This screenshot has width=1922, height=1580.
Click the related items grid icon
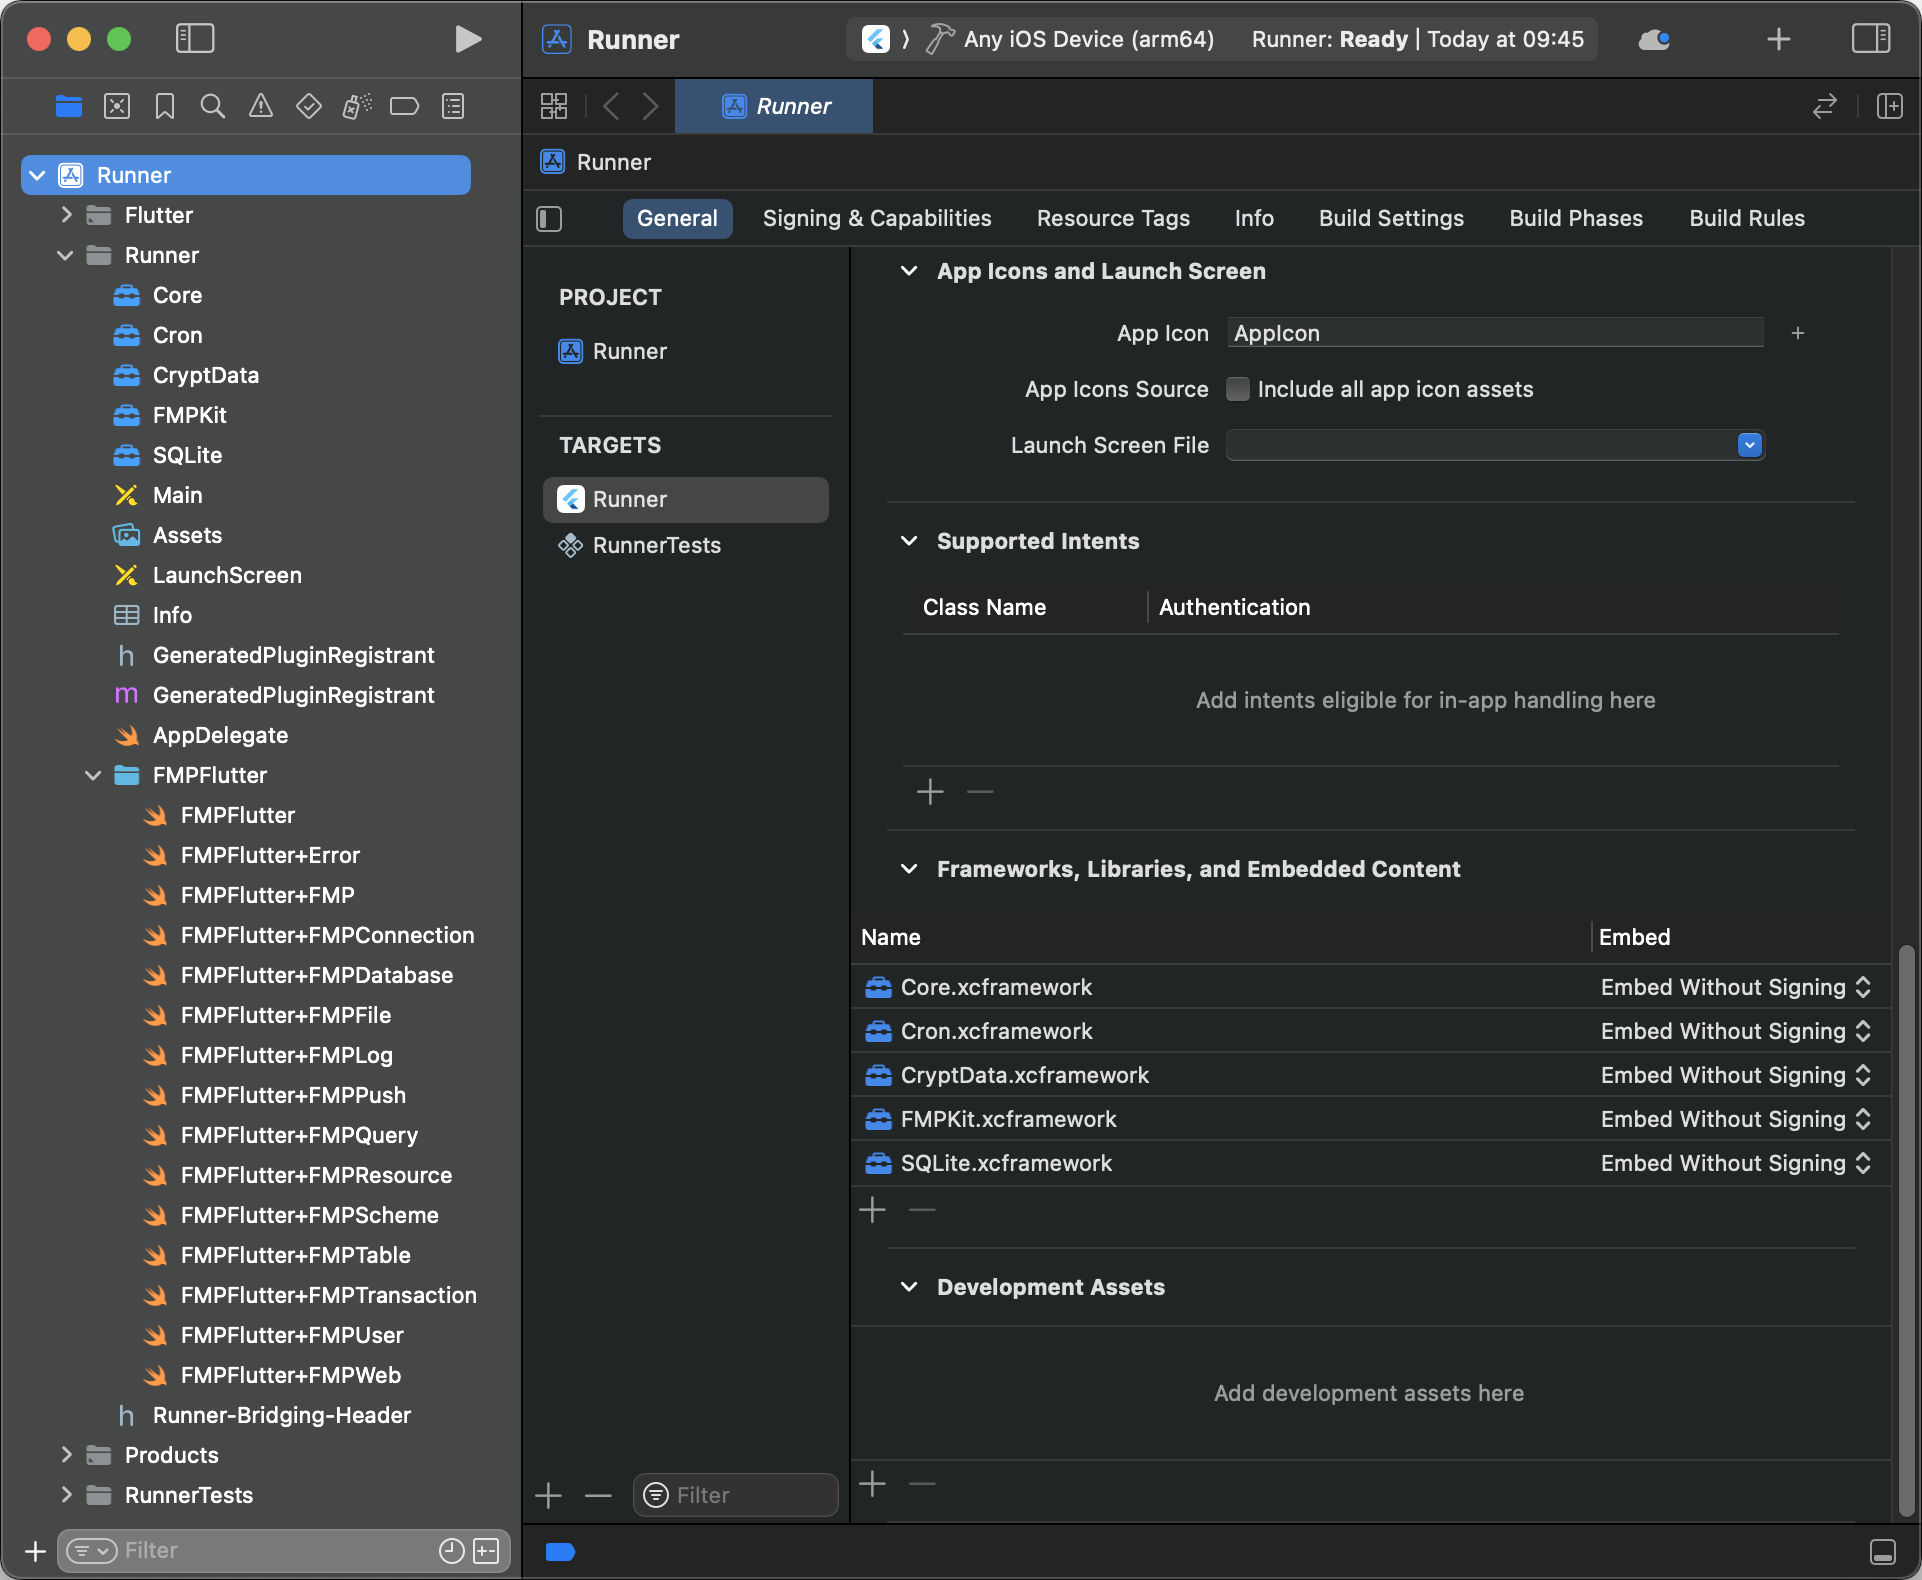click(554, 106)
